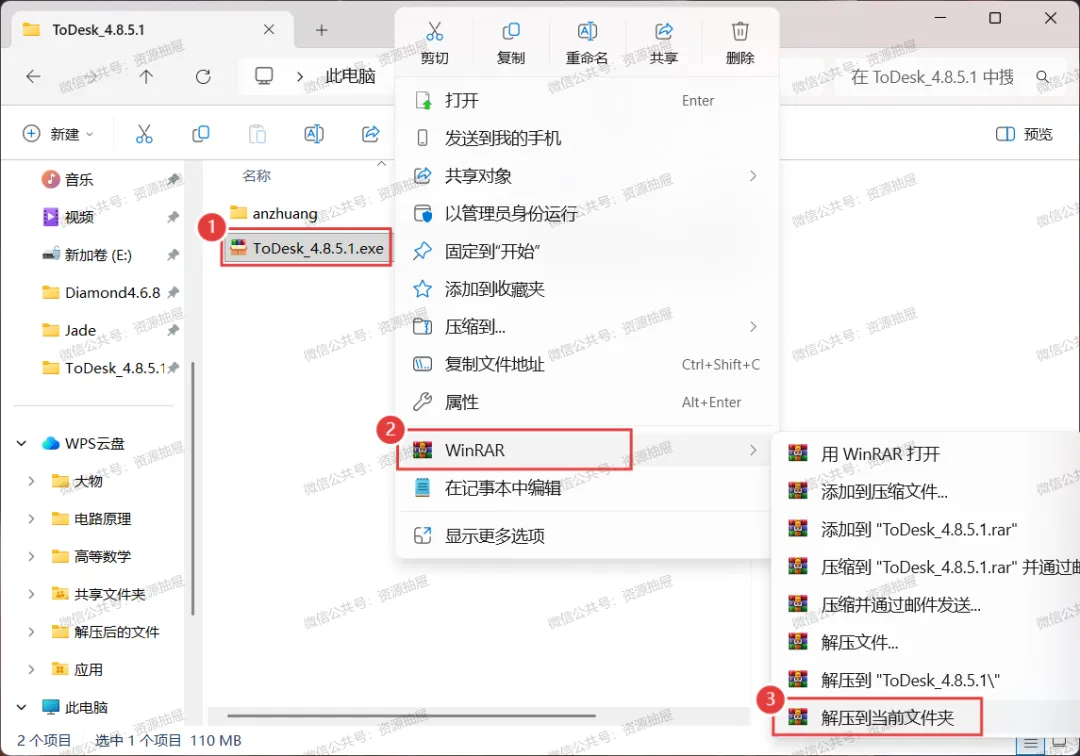The width and height of the screenshot is (1080, 756).
Task: Choose 显示更多选项
Action: click(x=587, y=536)
